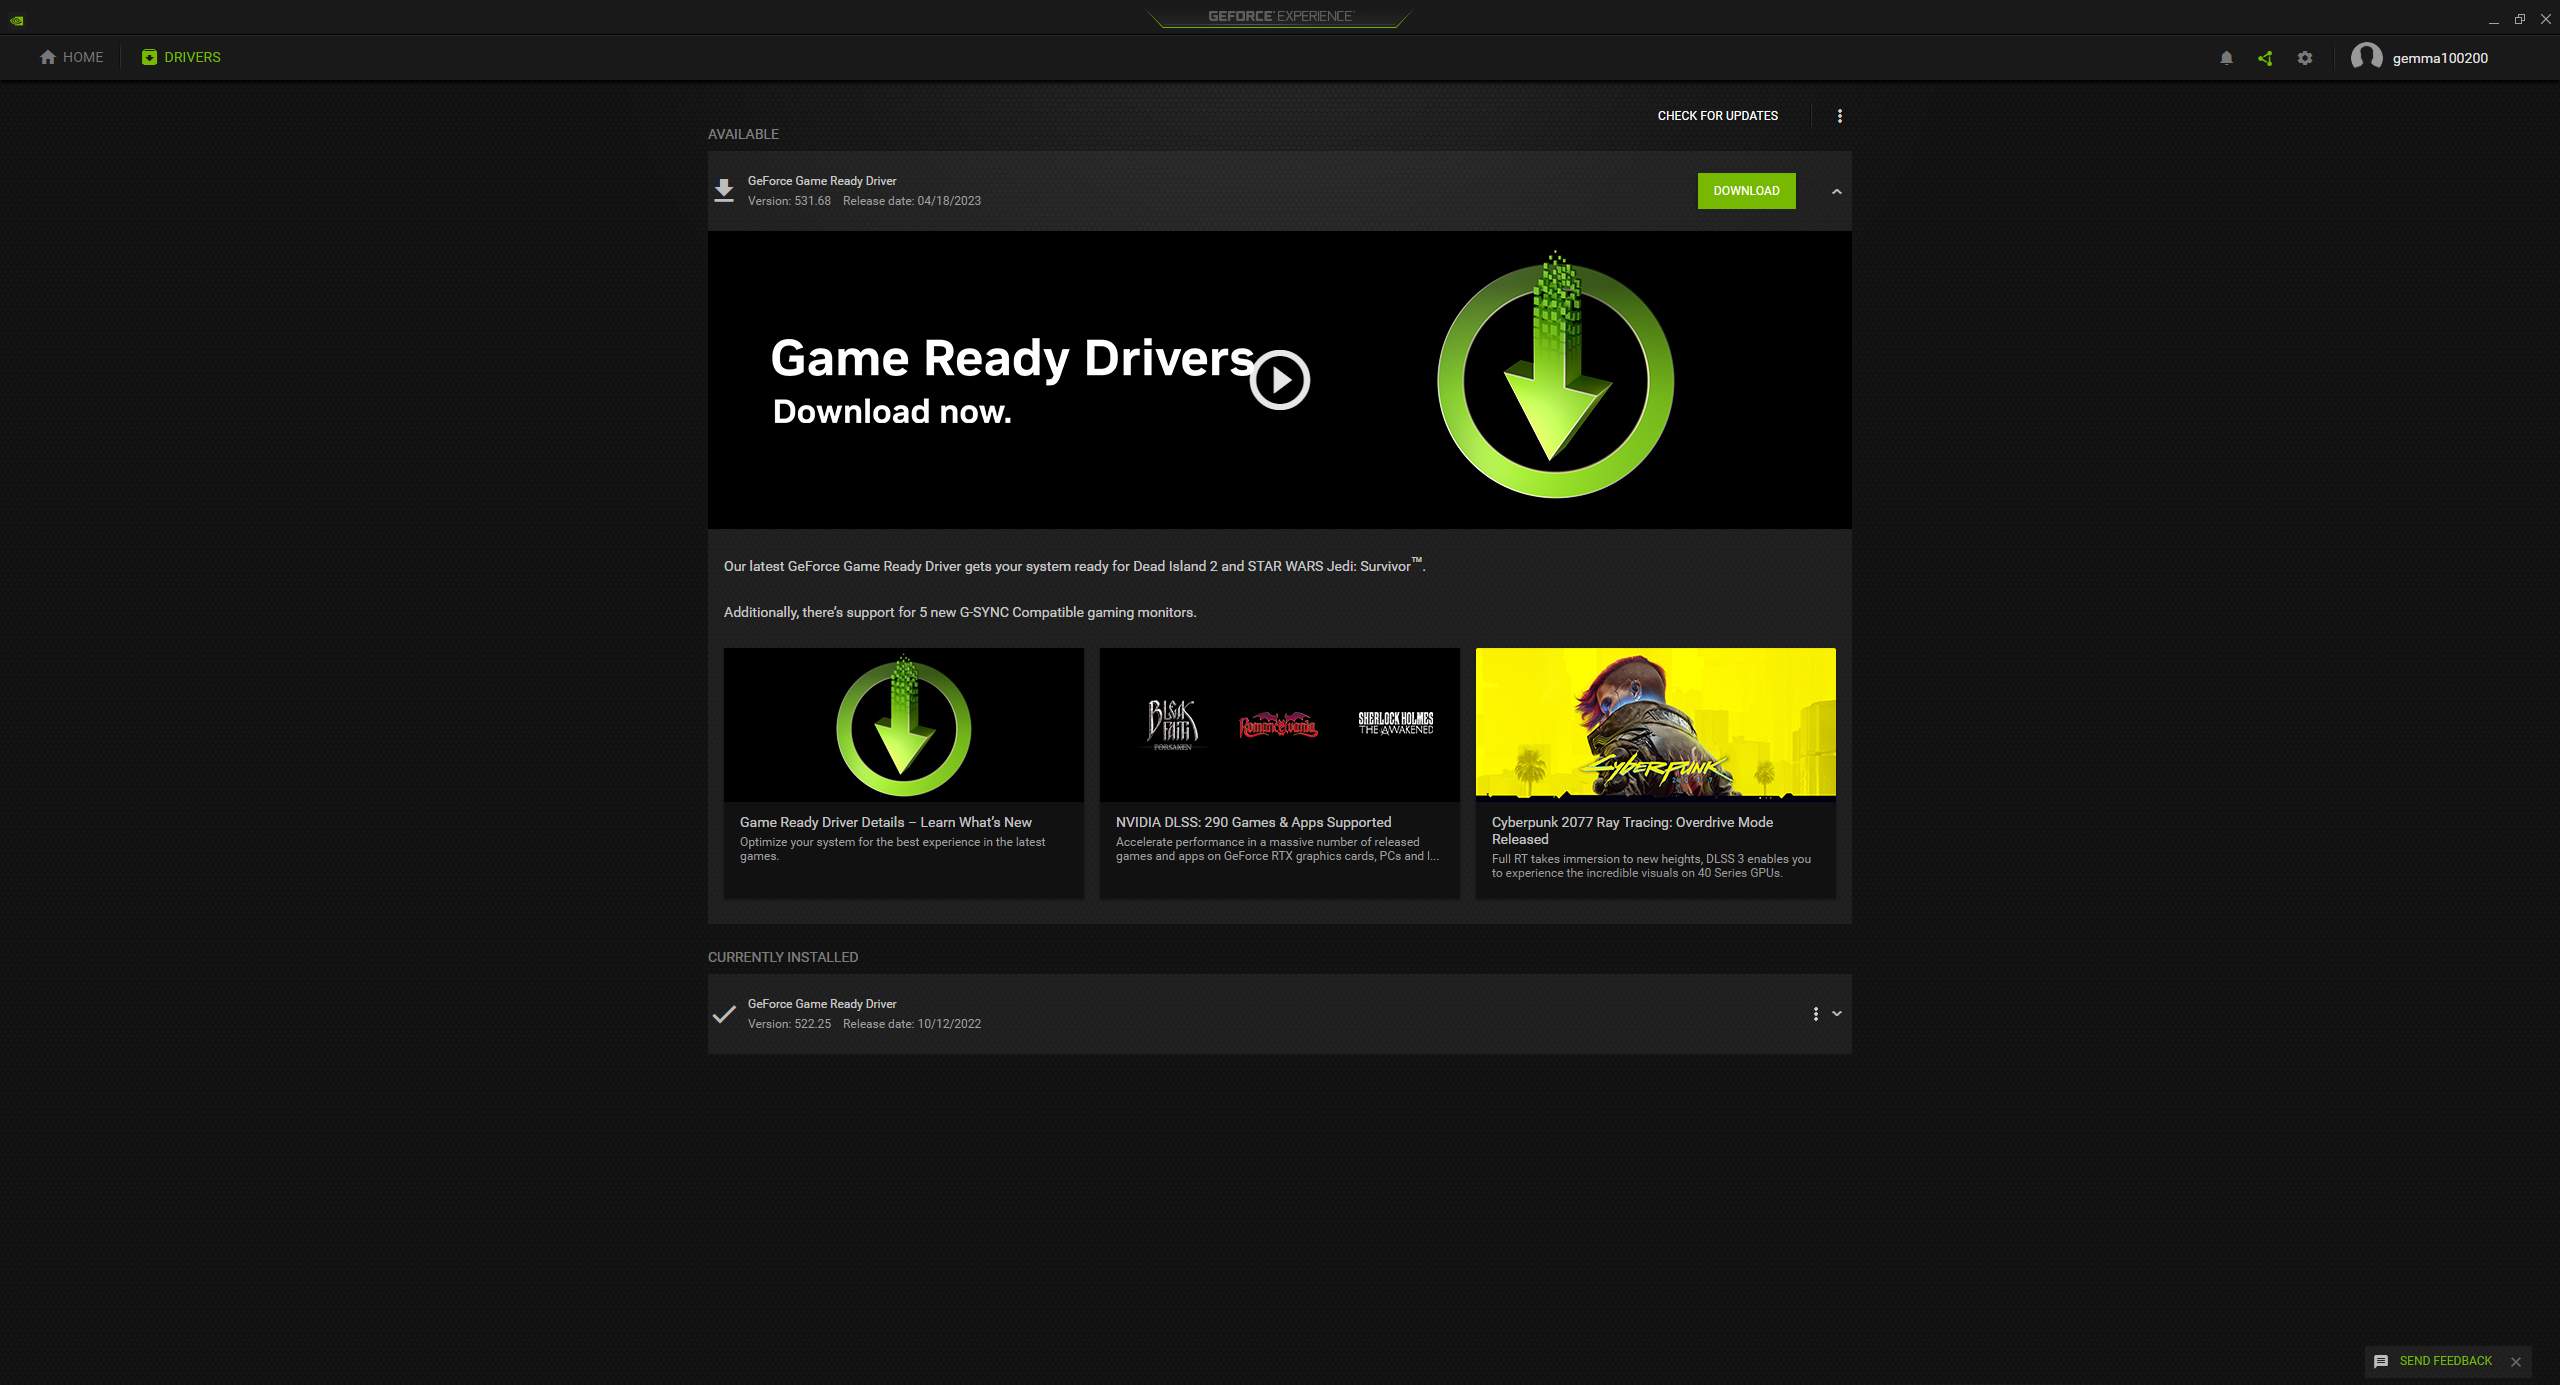Image resolution: width=2560 pixels, height=1385 pixels.
Task: Click 'Release date: 04/18/2023' text
Action: click(912, 201)
